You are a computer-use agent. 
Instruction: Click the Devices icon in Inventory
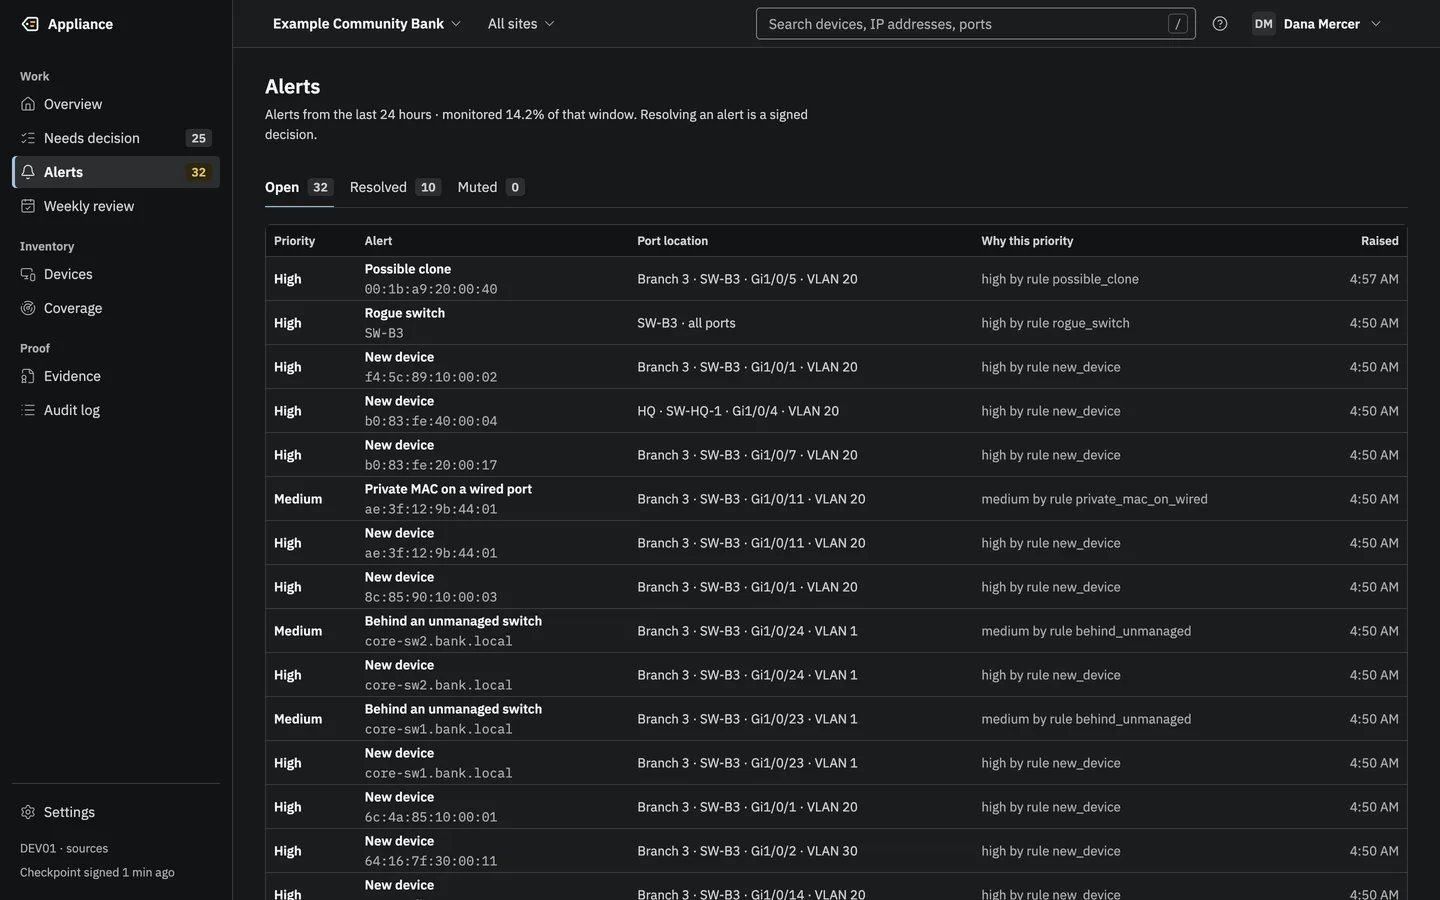(28, 274)
